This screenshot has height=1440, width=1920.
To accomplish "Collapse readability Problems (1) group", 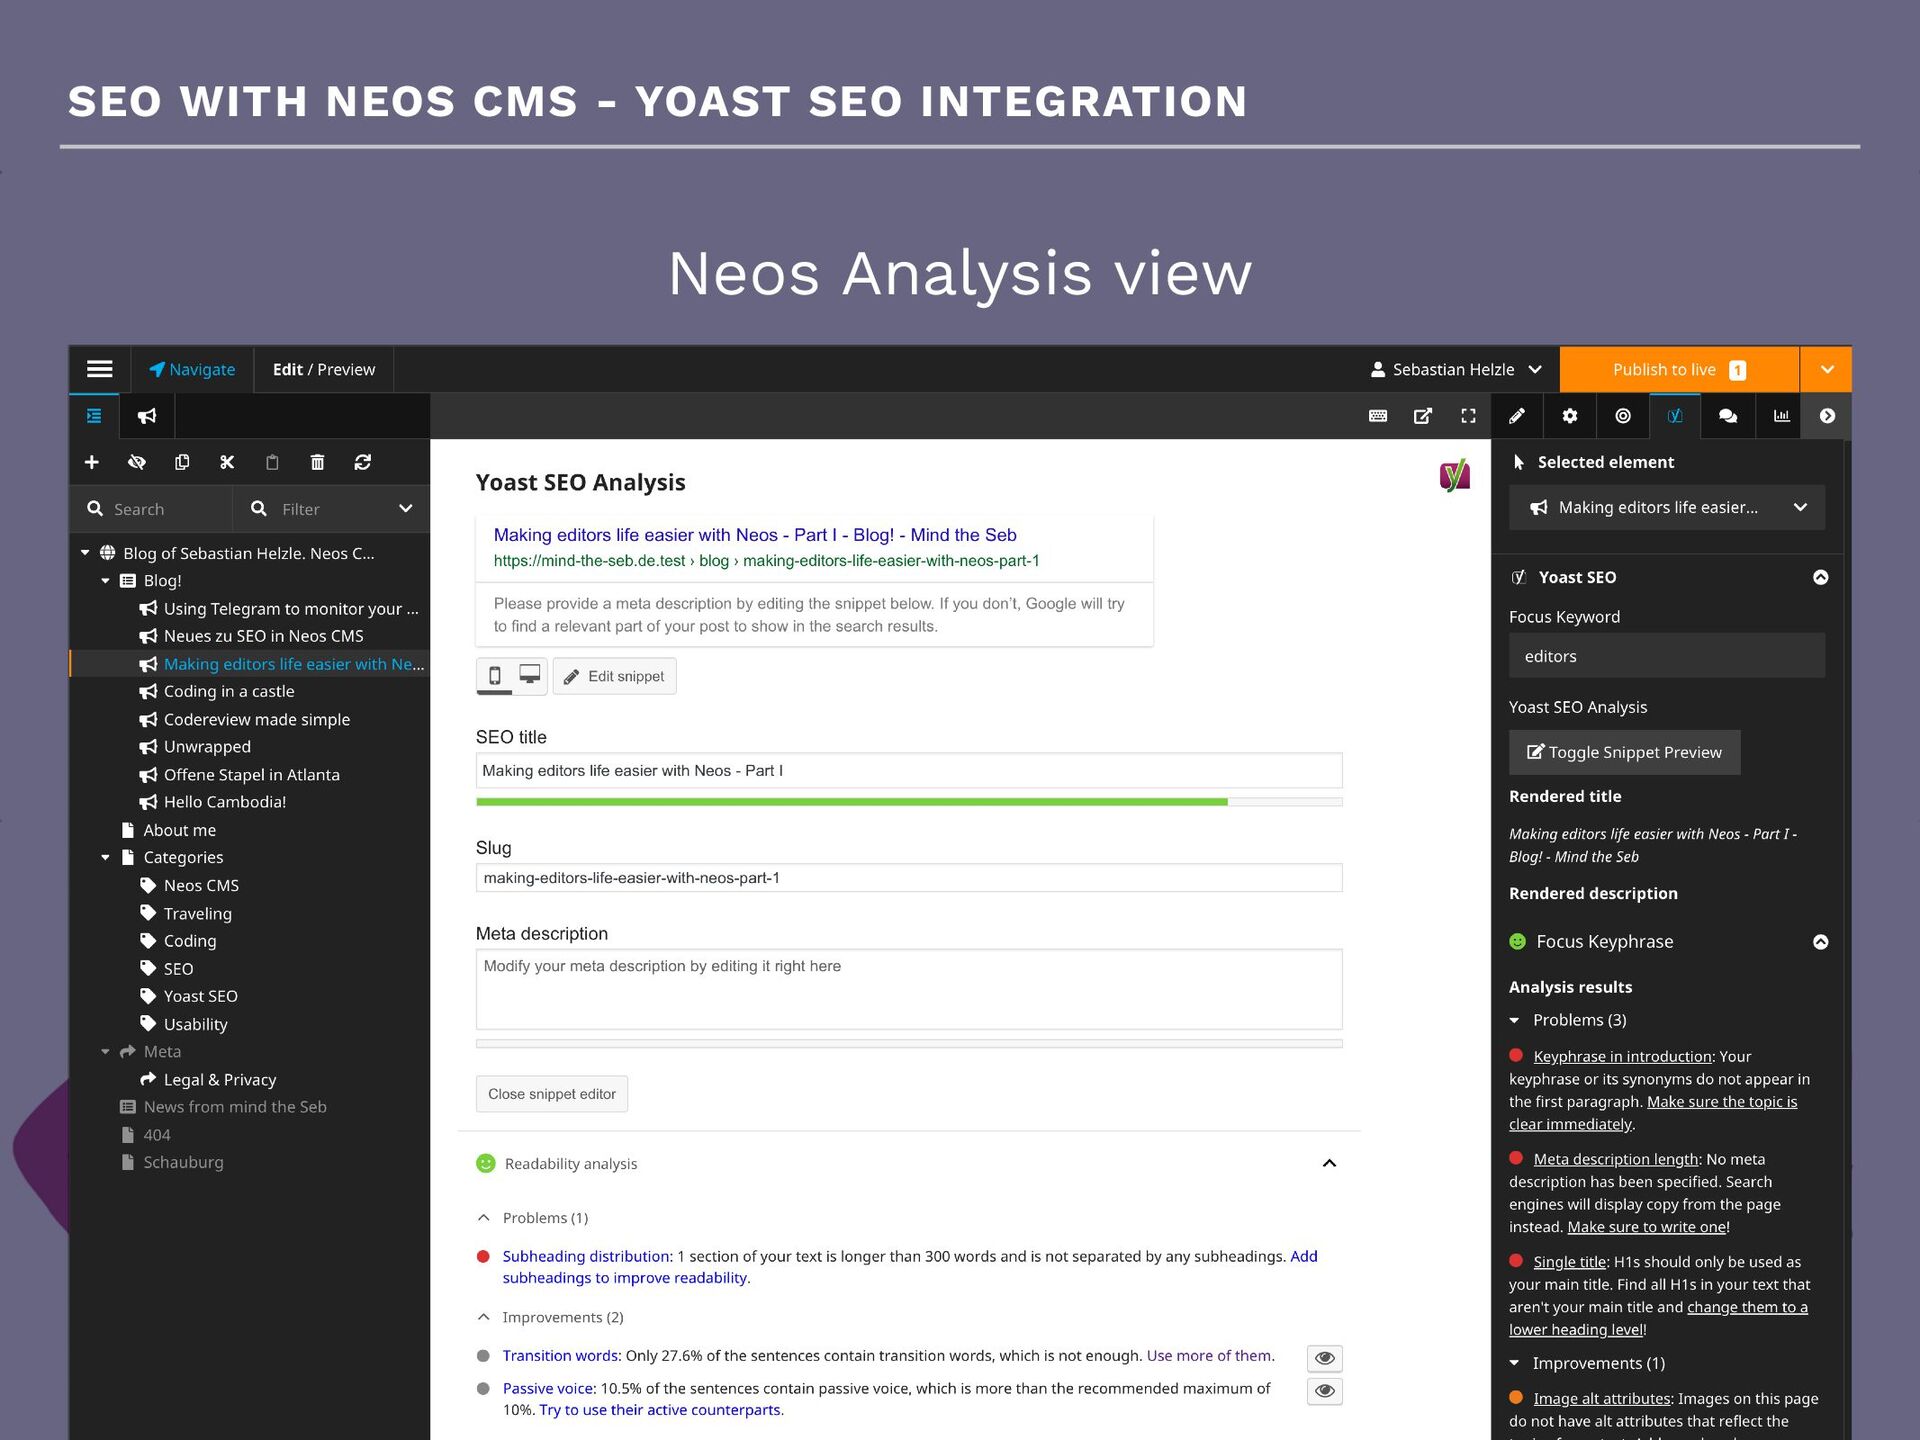I will pos(484,1218).
